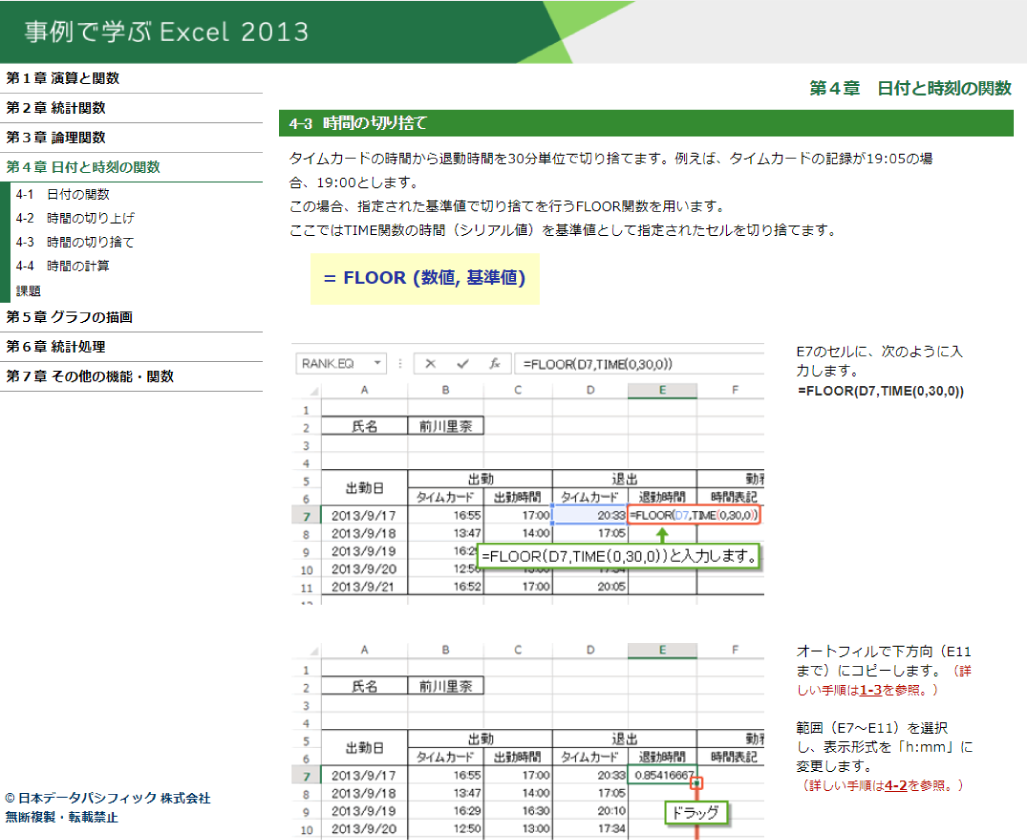Click the =FLOOR (数値, 基準値) syntax box
Viewport: 1027px width, 840px height.
coord(425,278)
